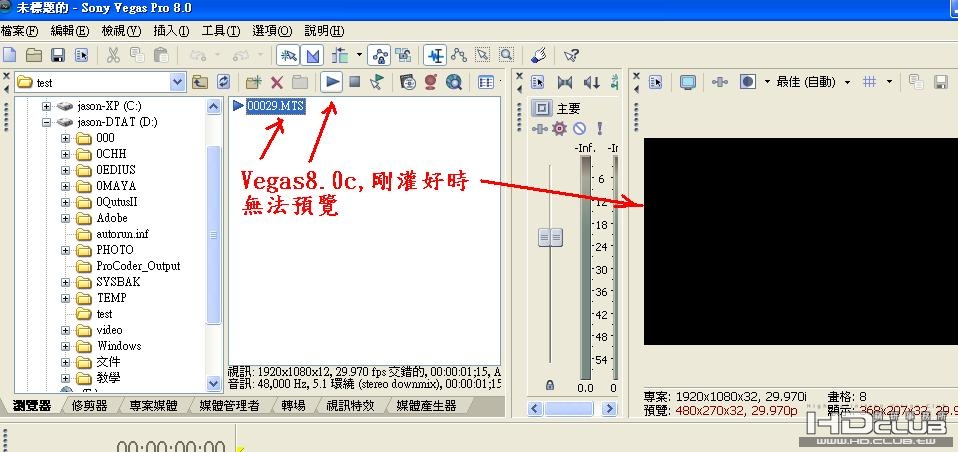
Task: Click the Auto Ripple icon
Action: 340,55
